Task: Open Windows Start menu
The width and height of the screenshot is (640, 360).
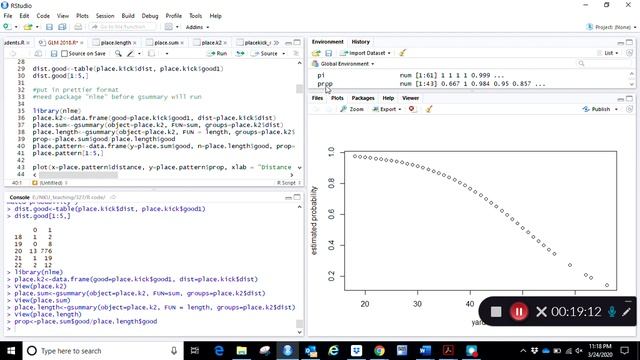Action: tap(11, 351)
